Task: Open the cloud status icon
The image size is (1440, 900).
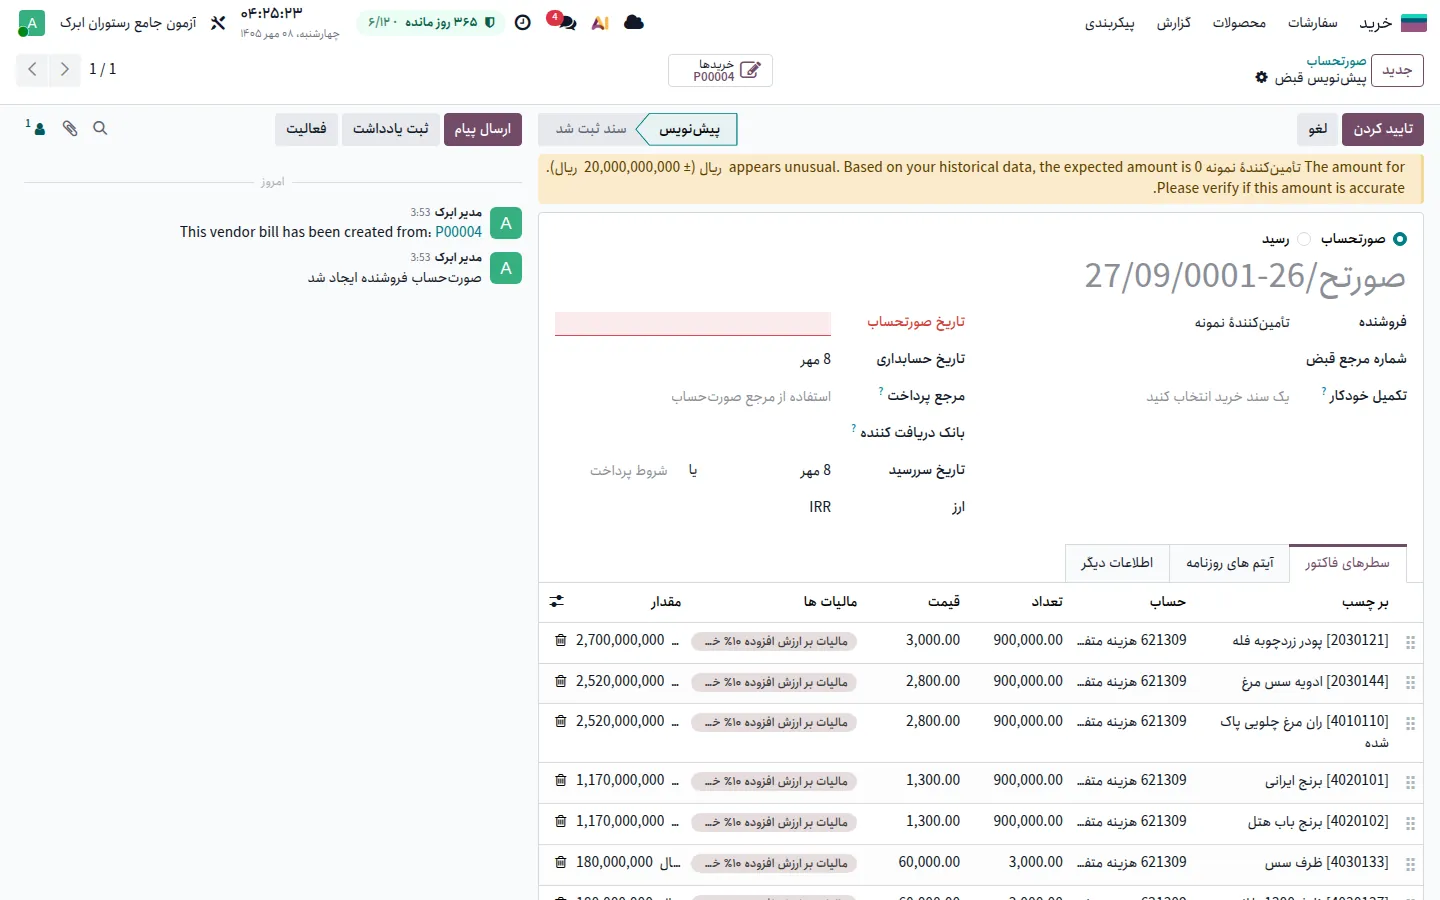Action: pyautogui.click(x=634, y=22)
